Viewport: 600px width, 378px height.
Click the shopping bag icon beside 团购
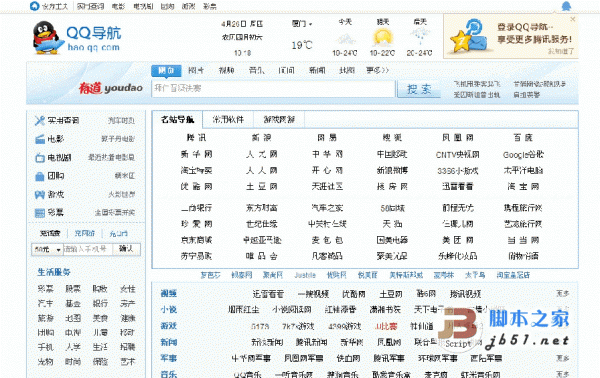pyautogui.click(x=40, y=176)
